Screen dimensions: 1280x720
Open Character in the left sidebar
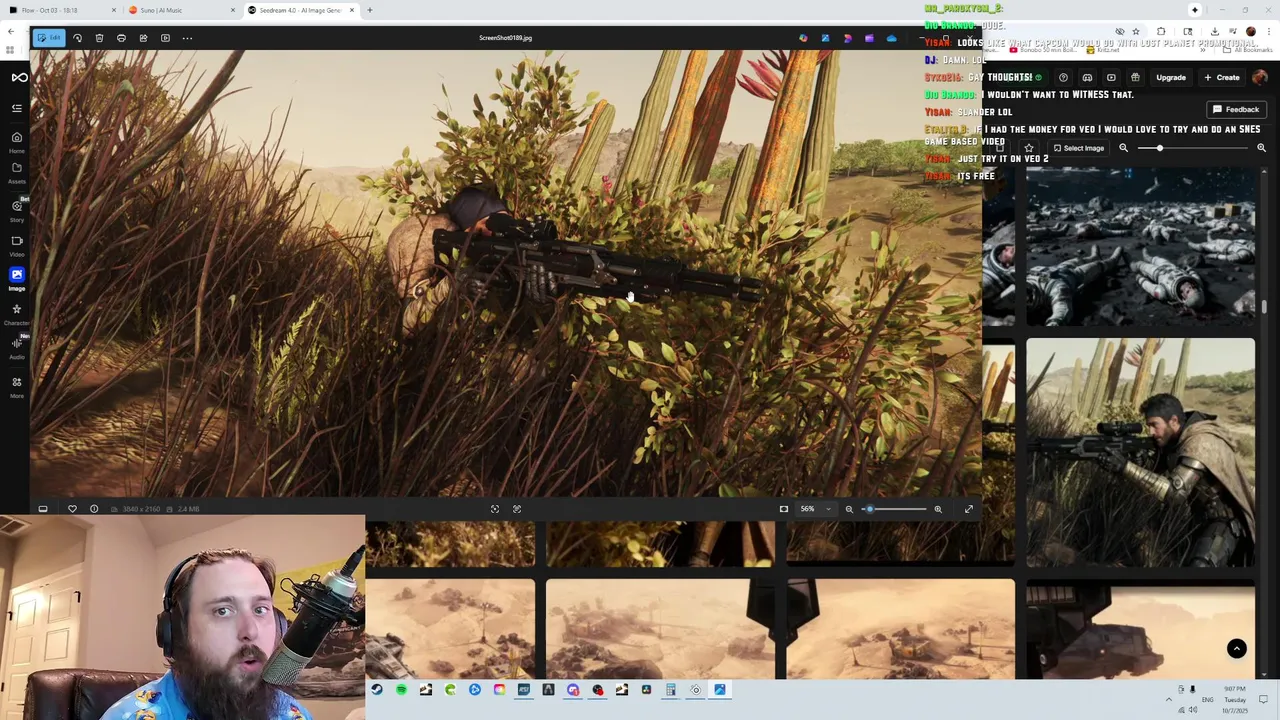[x=17, y=314]
